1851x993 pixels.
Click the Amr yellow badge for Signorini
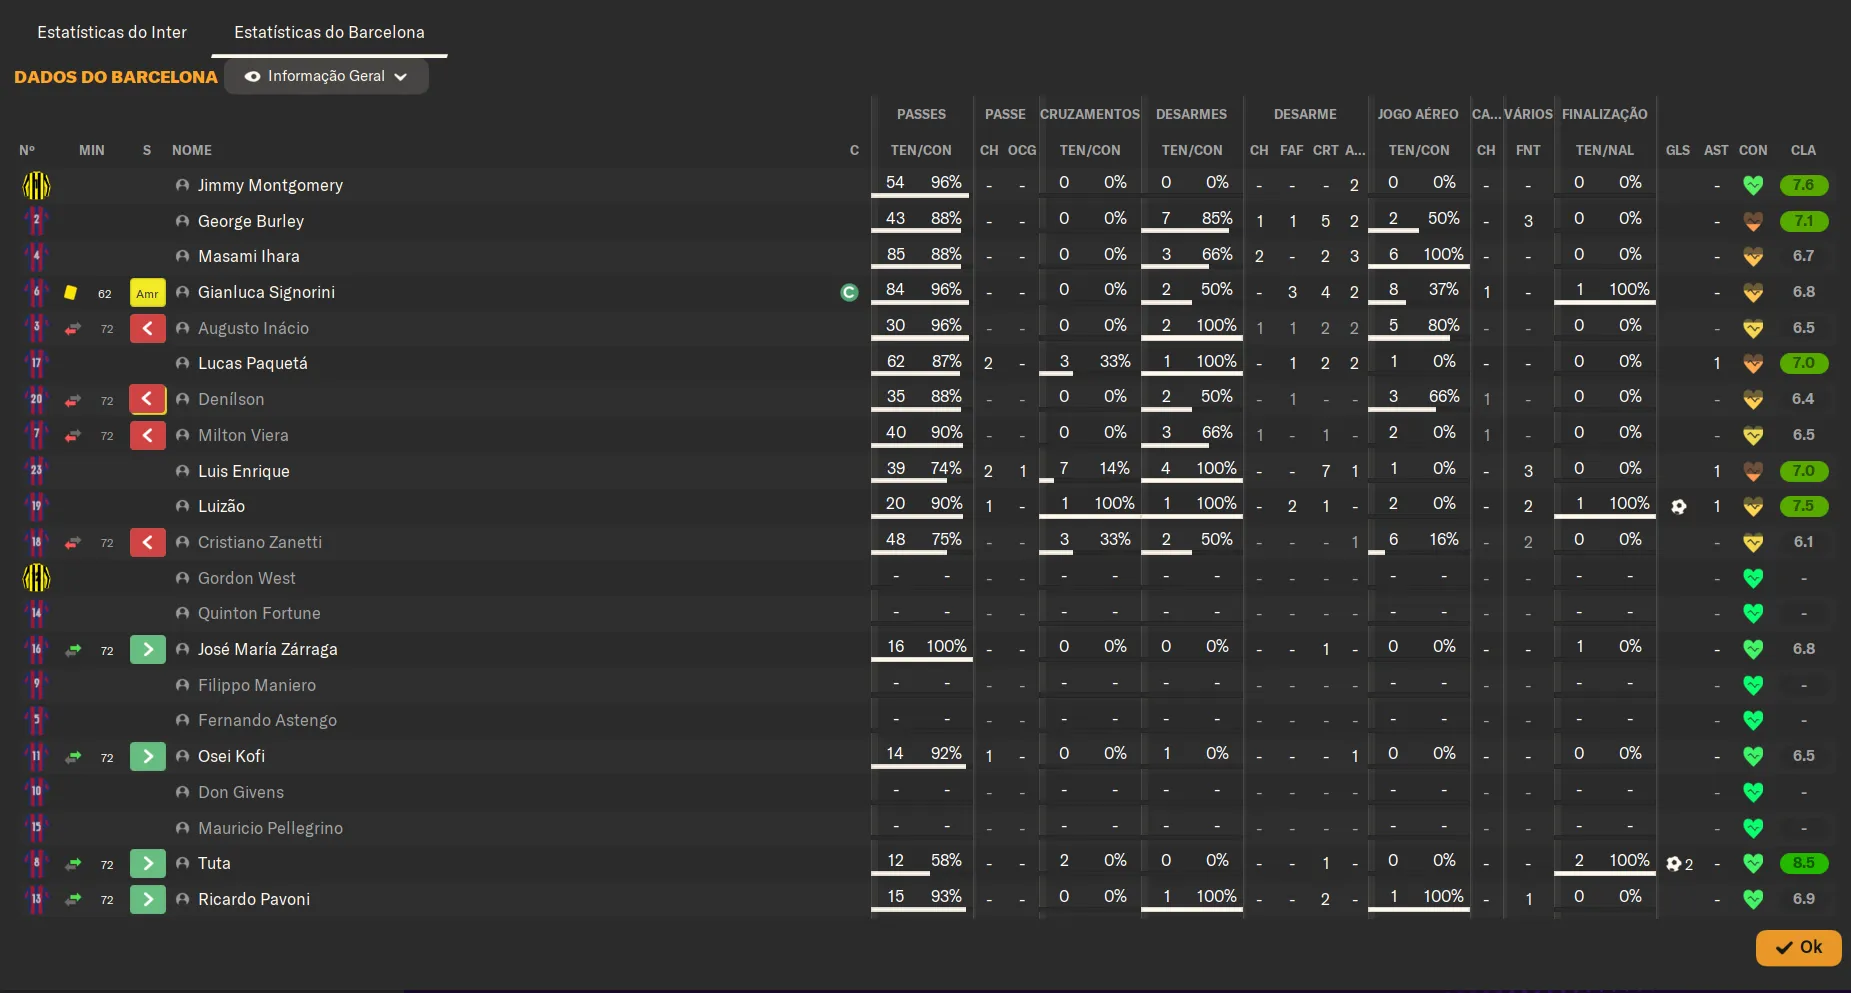pyautogui.click(x=147, y=292)
